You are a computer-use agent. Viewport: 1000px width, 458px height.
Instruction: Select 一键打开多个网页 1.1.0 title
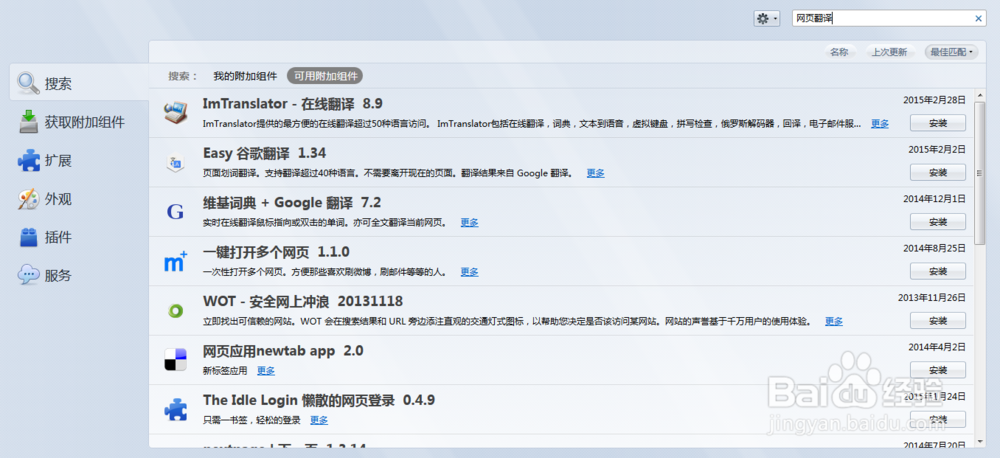276,251
